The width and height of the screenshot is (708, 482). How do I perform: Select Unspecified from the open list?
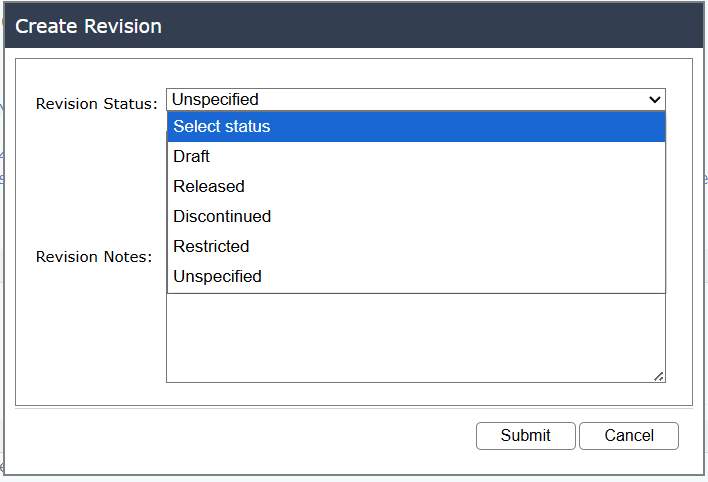(x=217, y=277)
